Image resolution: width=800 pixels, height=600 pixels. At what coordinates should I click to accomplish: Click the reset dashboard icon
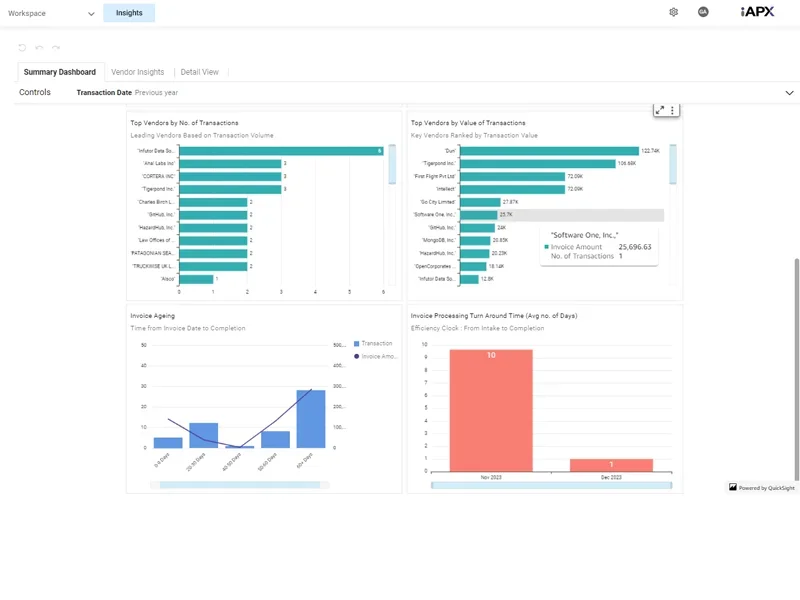click(x=22, y=47)
